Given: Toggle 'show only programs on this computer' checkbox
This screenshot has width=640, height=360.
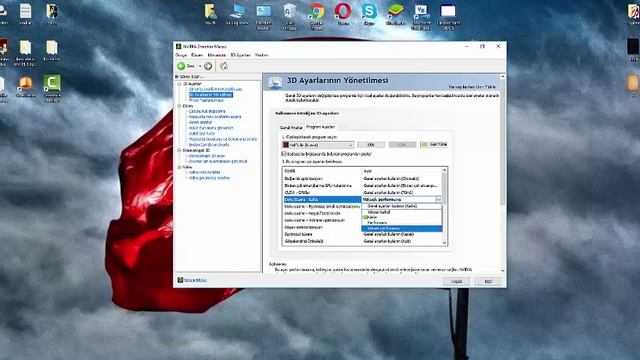Looking at the screenshot, I should tap(284, 154).
